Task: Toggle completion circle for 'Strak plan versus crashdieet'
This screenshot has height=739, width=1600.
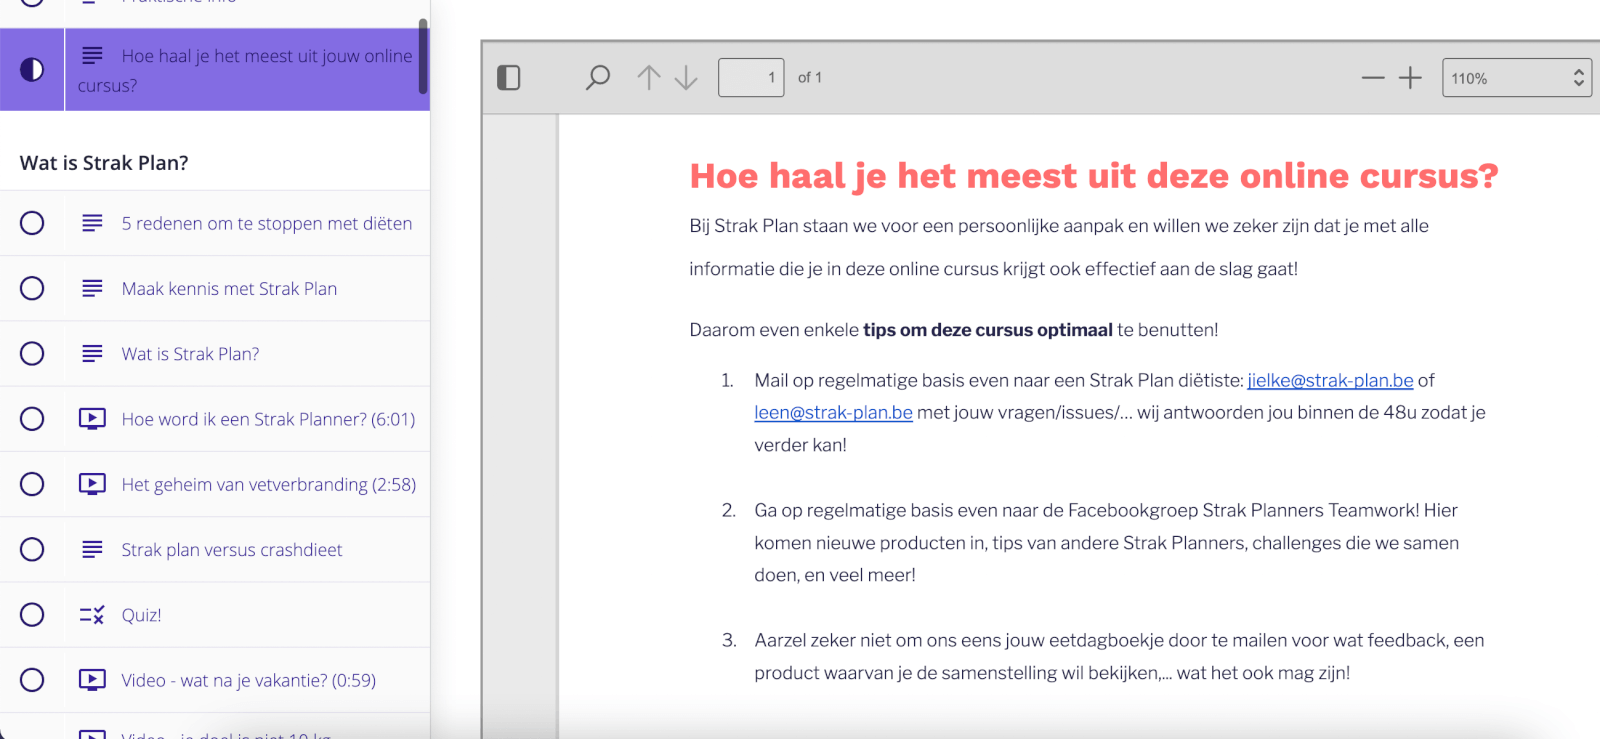Action: point(32,549)
